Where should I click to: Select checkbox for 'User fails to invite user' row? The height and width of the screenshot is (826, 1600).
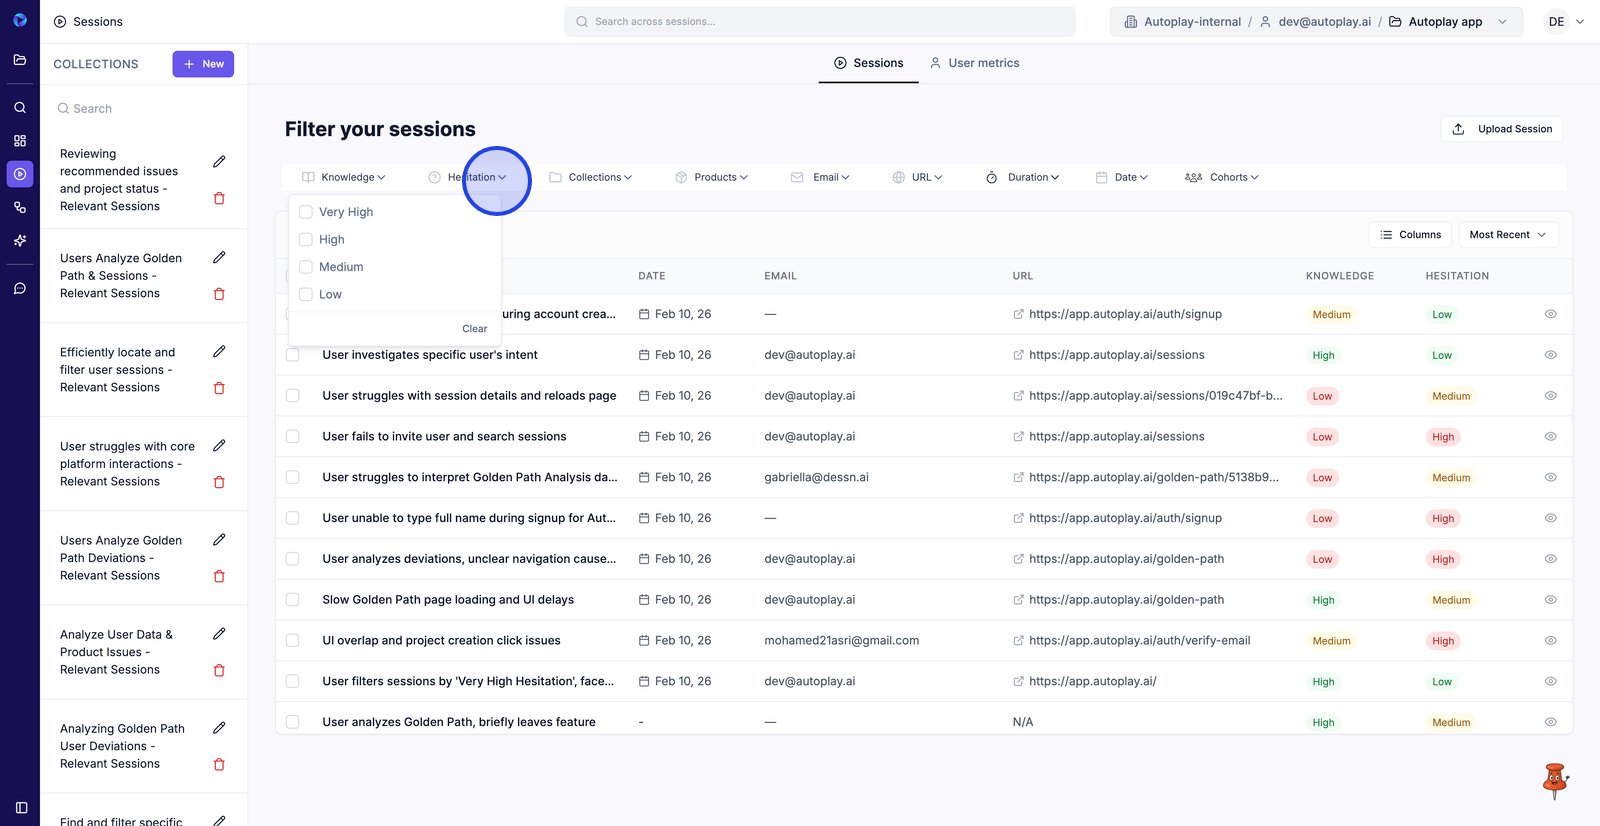click(x=293, y=437)
